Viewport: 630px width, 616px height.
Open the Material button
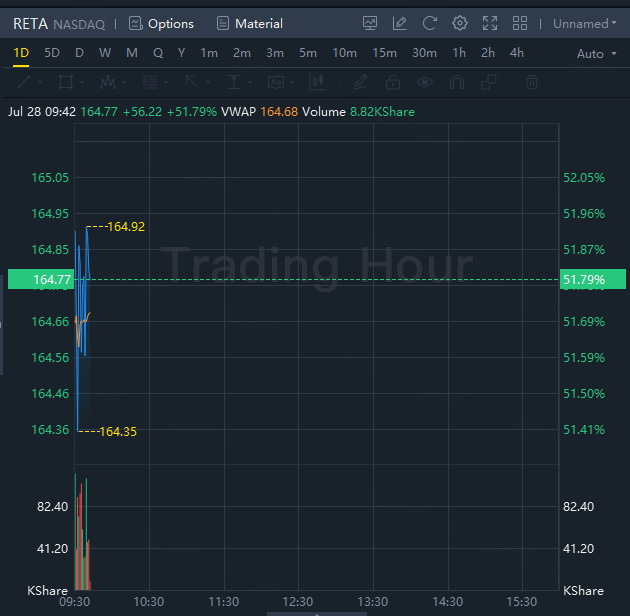point(250,23)
